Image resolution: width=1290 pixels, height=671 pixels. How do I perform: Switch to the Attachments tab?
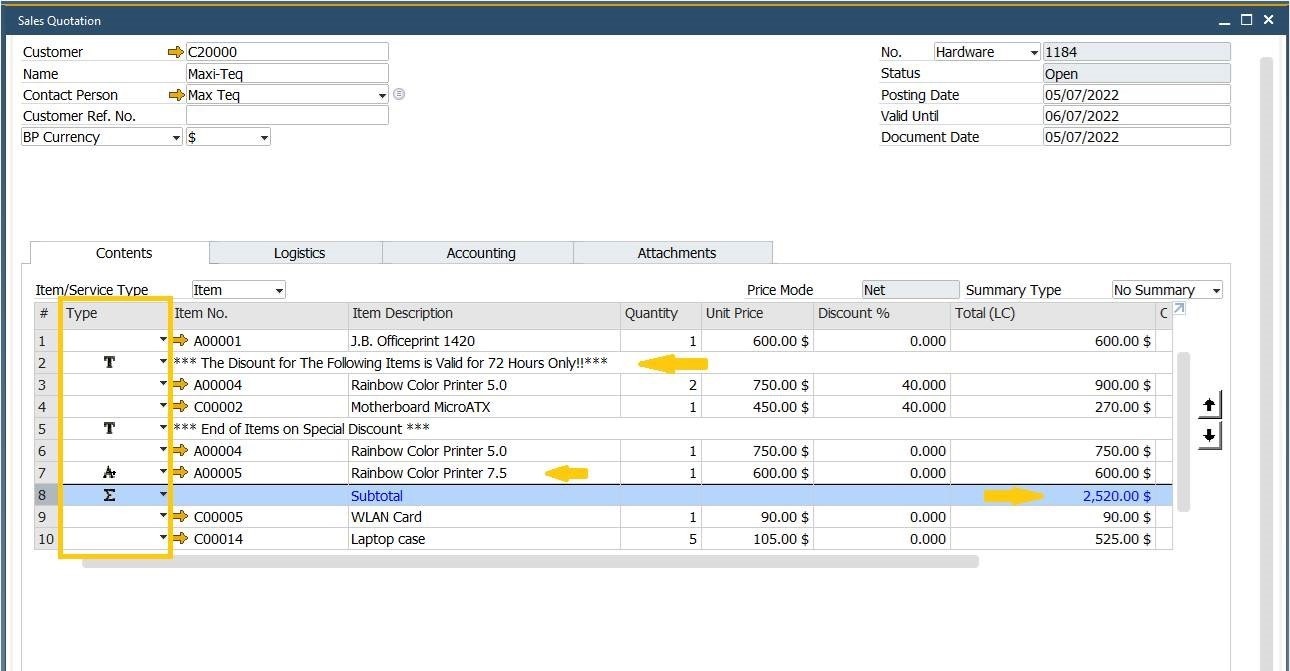pyautogui.click(x=676, y=253)
